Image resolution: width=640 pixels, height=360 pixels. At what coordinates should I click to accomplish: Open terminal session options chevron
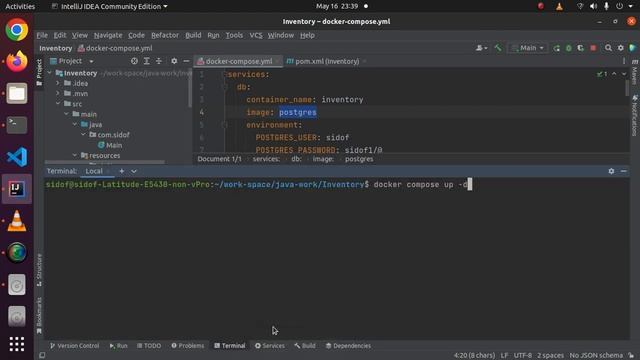[134, 171]
